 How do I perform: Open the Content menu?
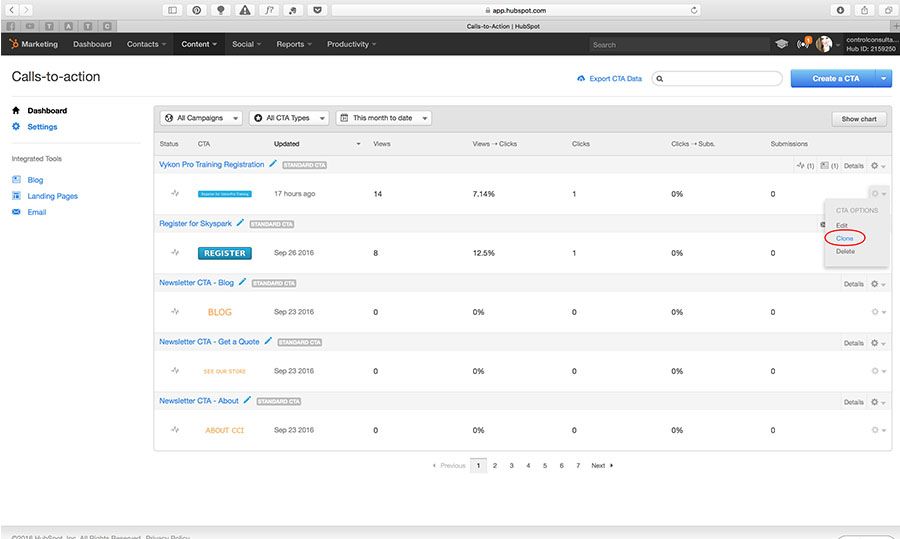pos(199,44)
